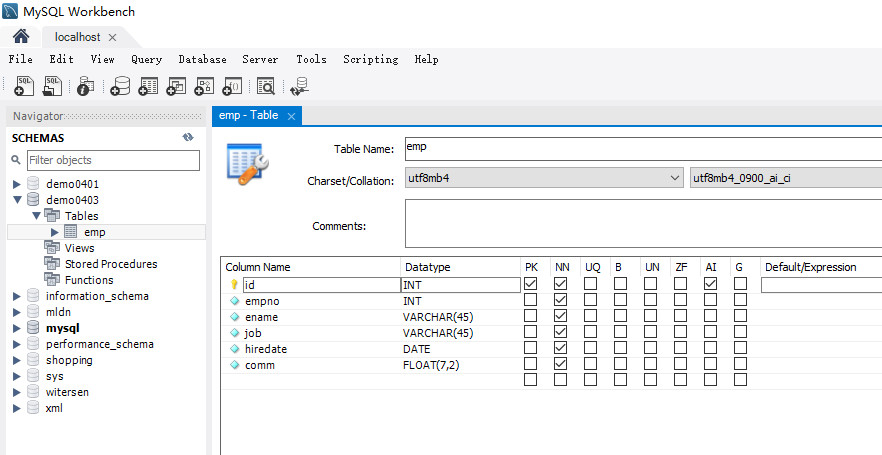Expand the demo0401 schema
Screen dimensions: 882x455
click(x=17, y=184)
